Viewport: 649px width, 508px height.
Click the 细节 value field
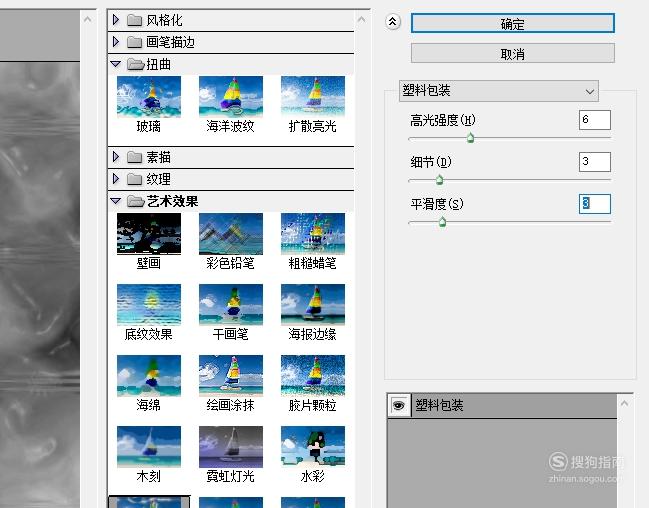[x=595, y=161]
